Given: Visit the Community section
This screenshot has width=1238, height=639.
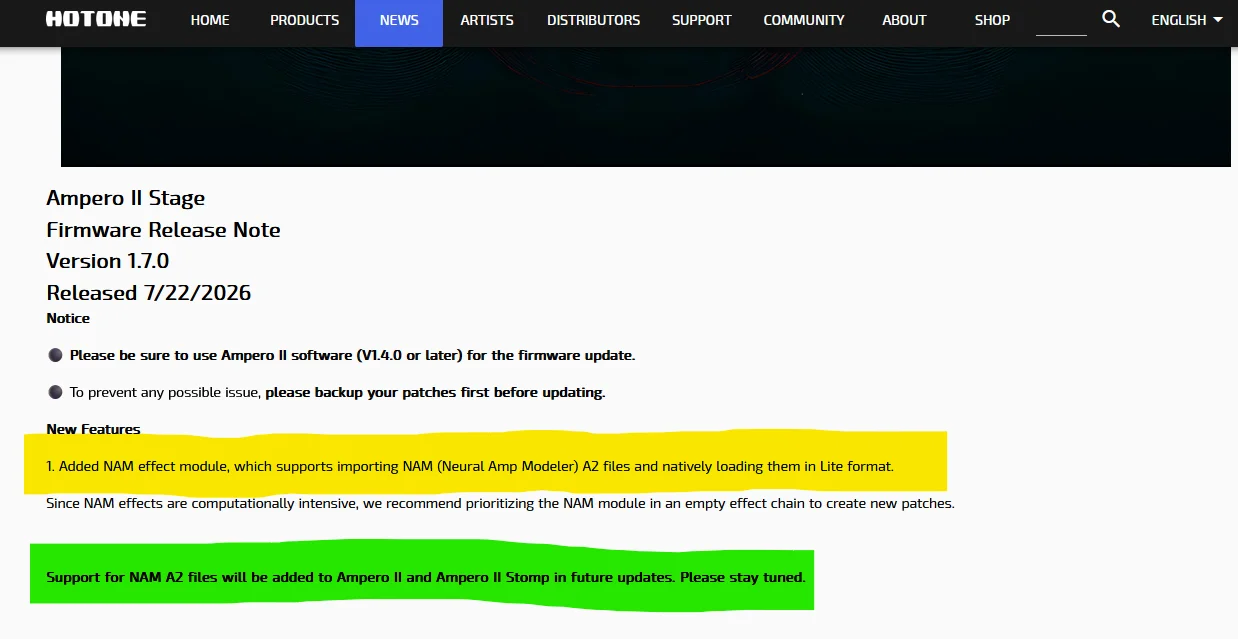Looking at the screenshot, I should 804,20.
